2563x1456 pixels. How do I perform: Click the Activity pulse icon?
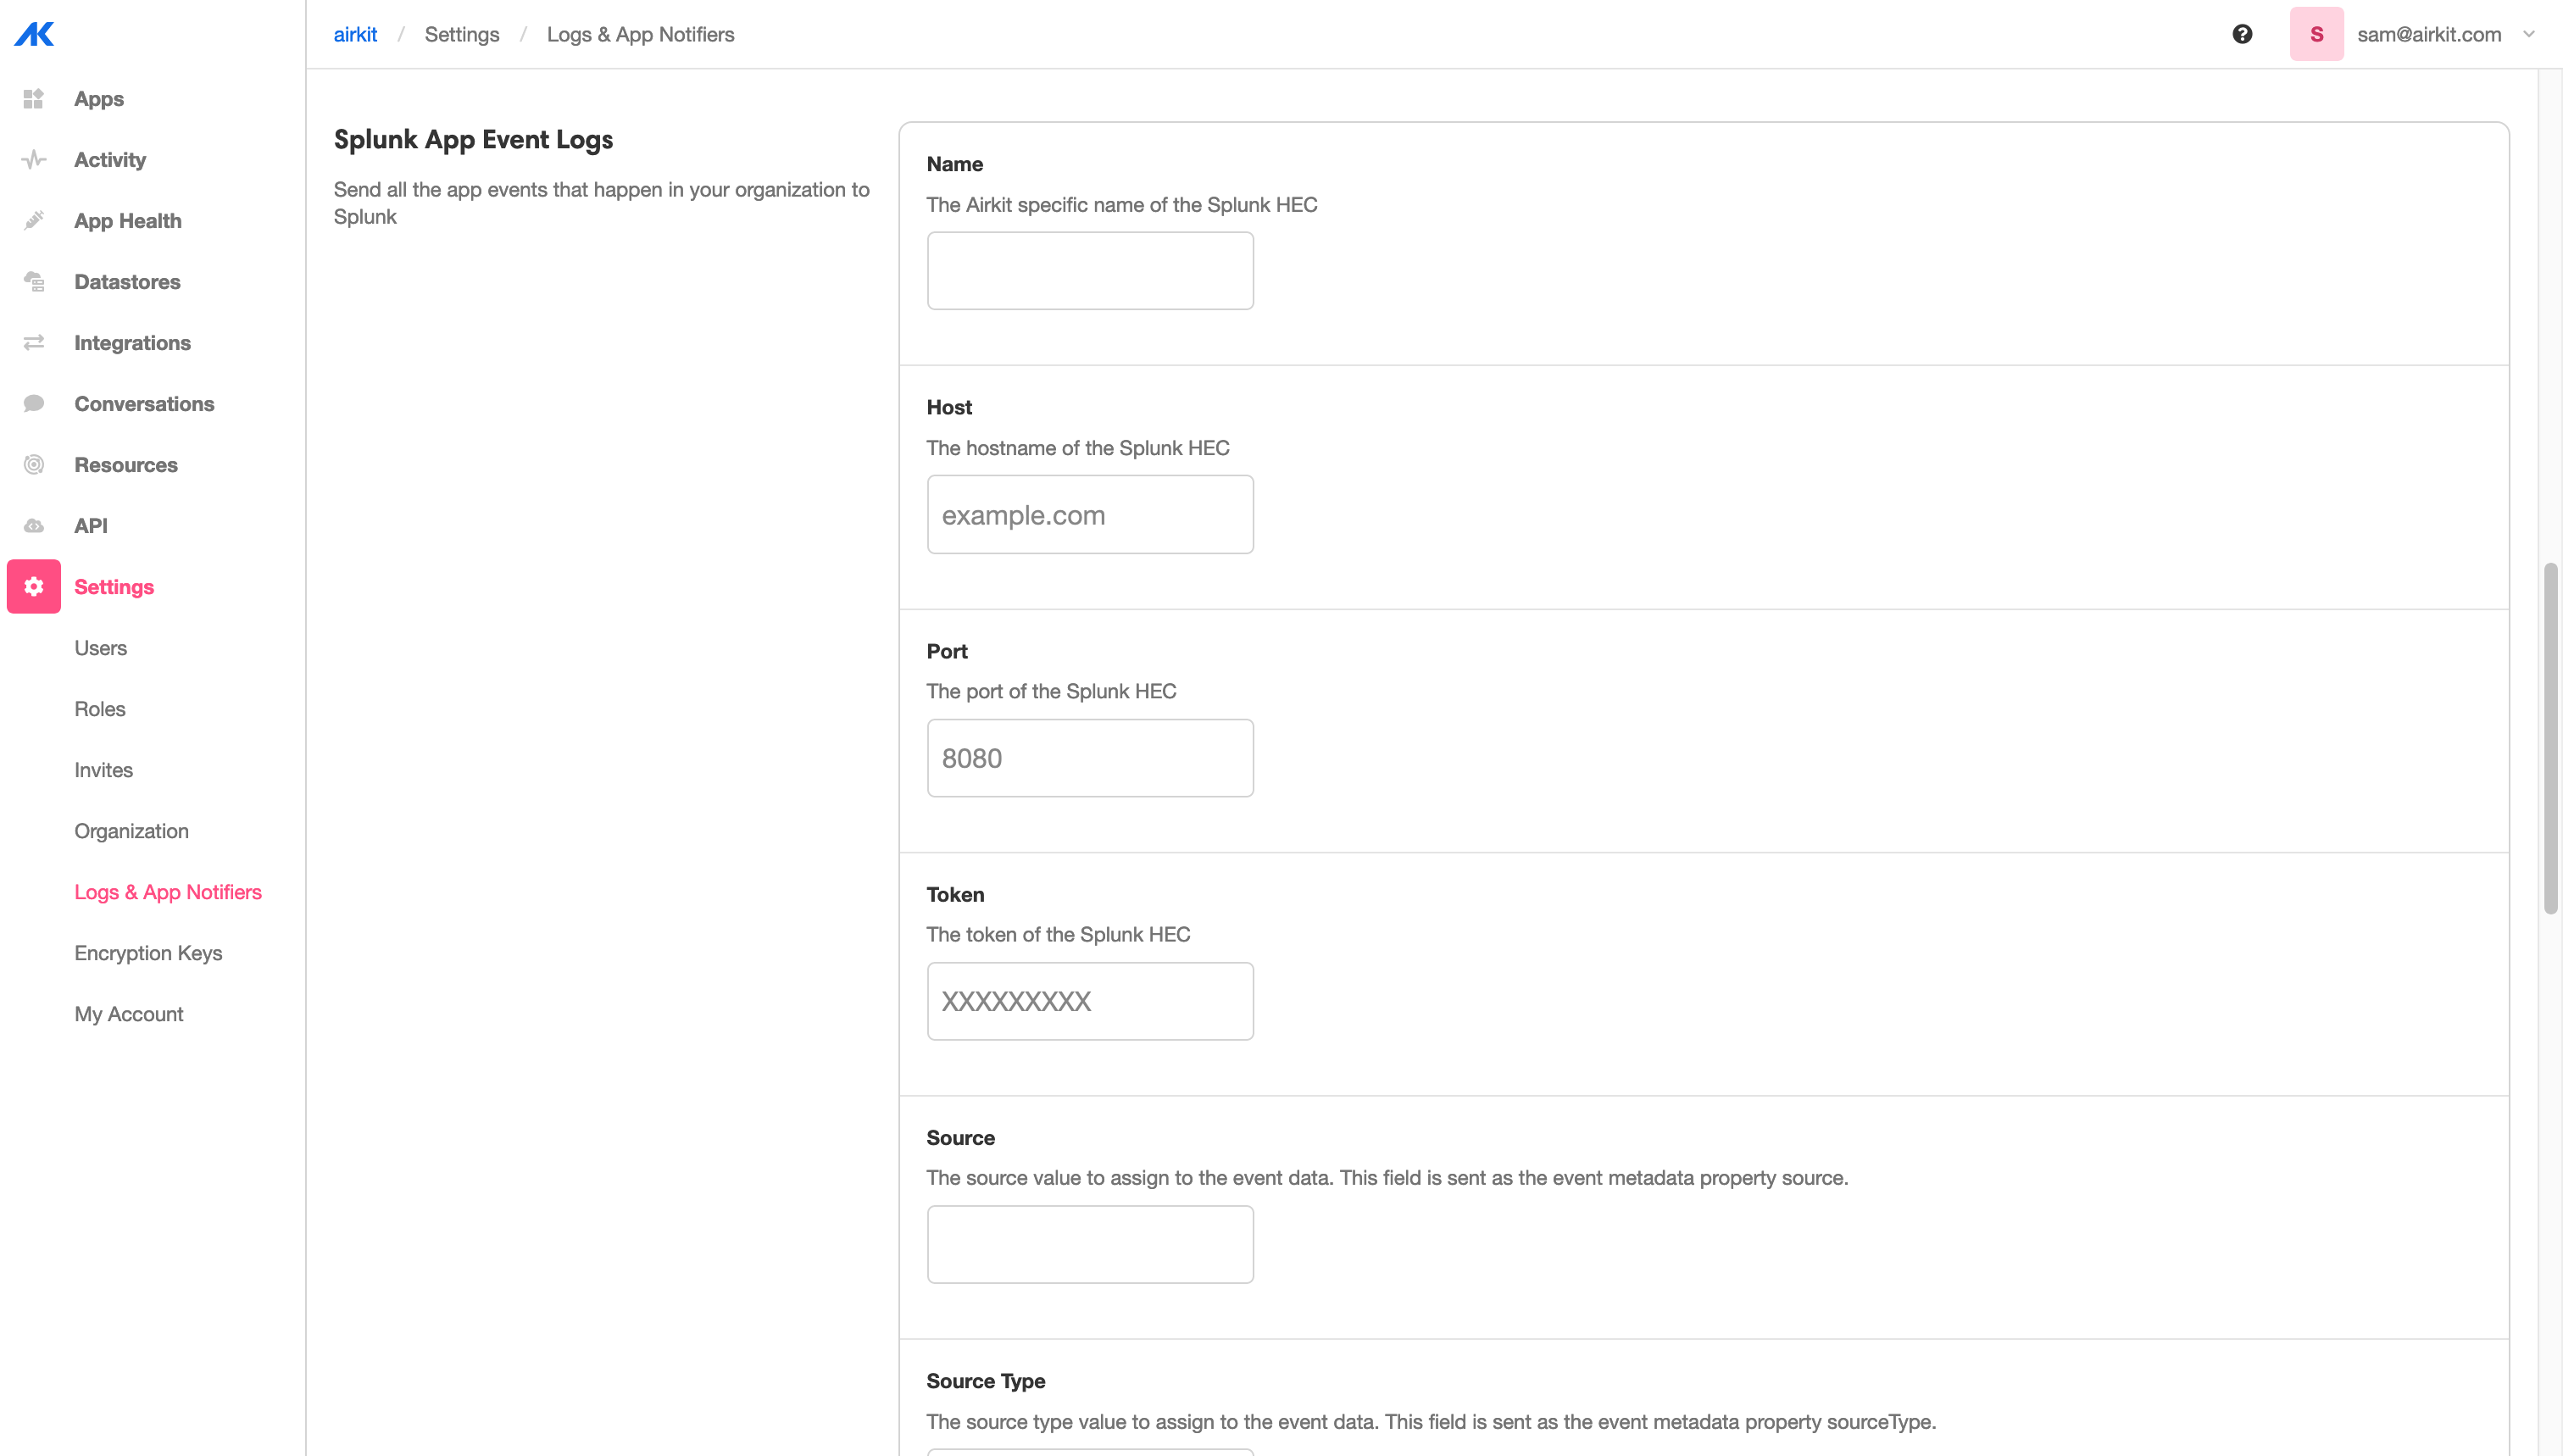pyautogui.click(x=34, y=159)
